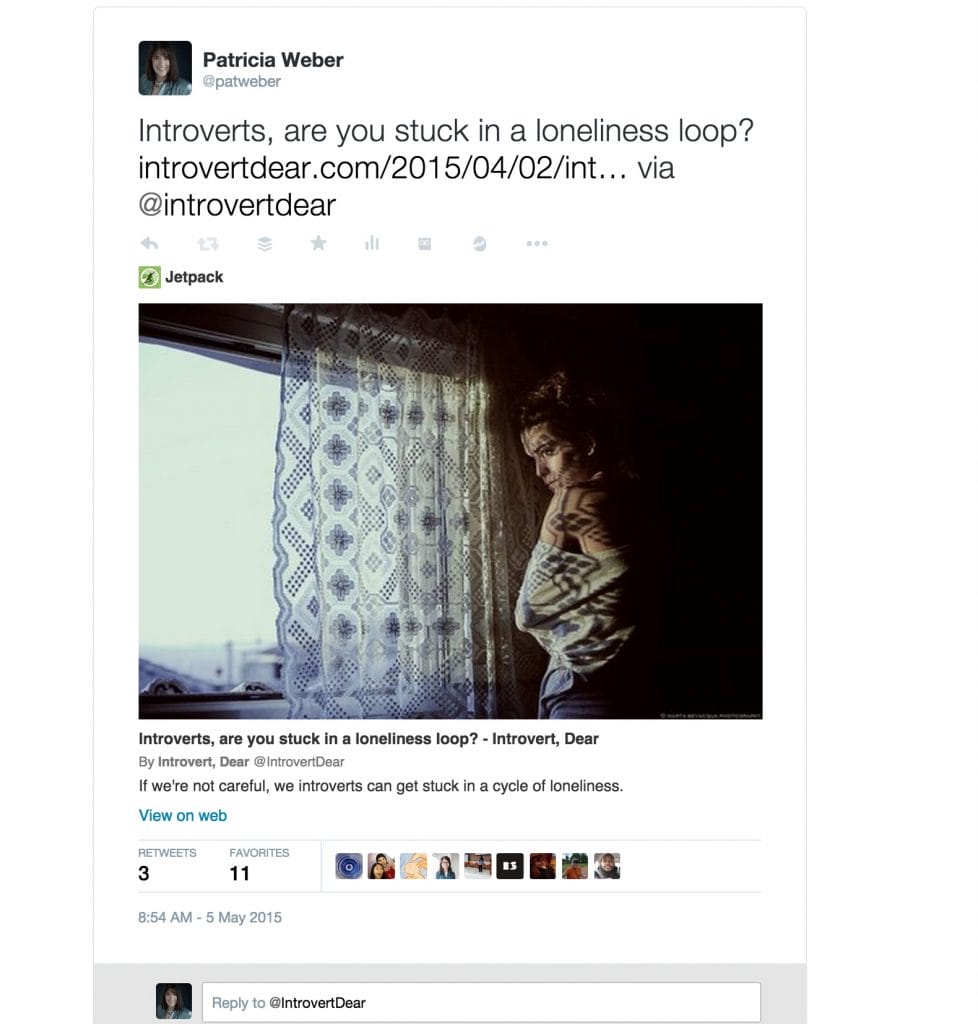This screenshot has width=978, height=1024.
Task: Click the Patricia Weber name link
Action: click(x=273, y=60)
